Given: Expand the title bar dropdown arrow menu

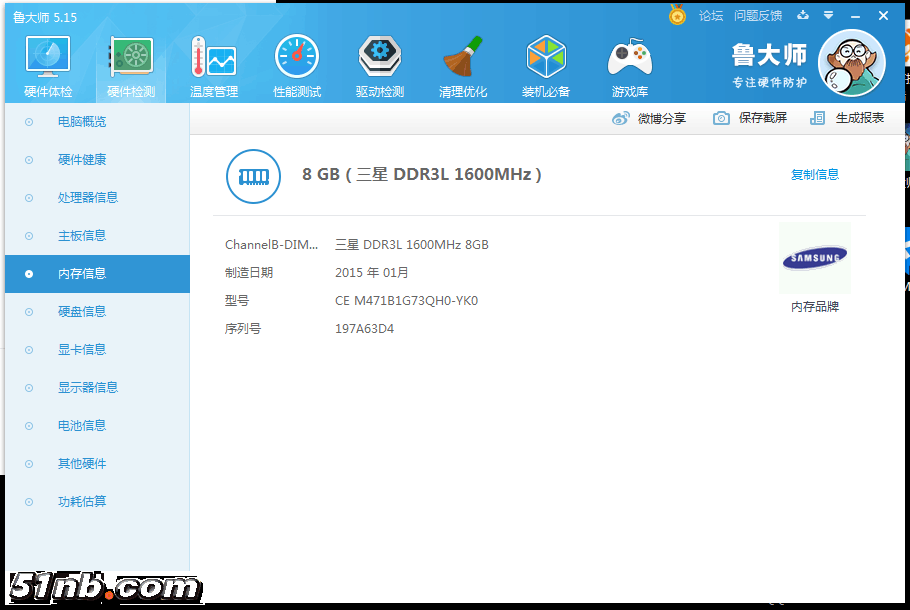Looking at the screenshot, I should click(x=828, y=16).
